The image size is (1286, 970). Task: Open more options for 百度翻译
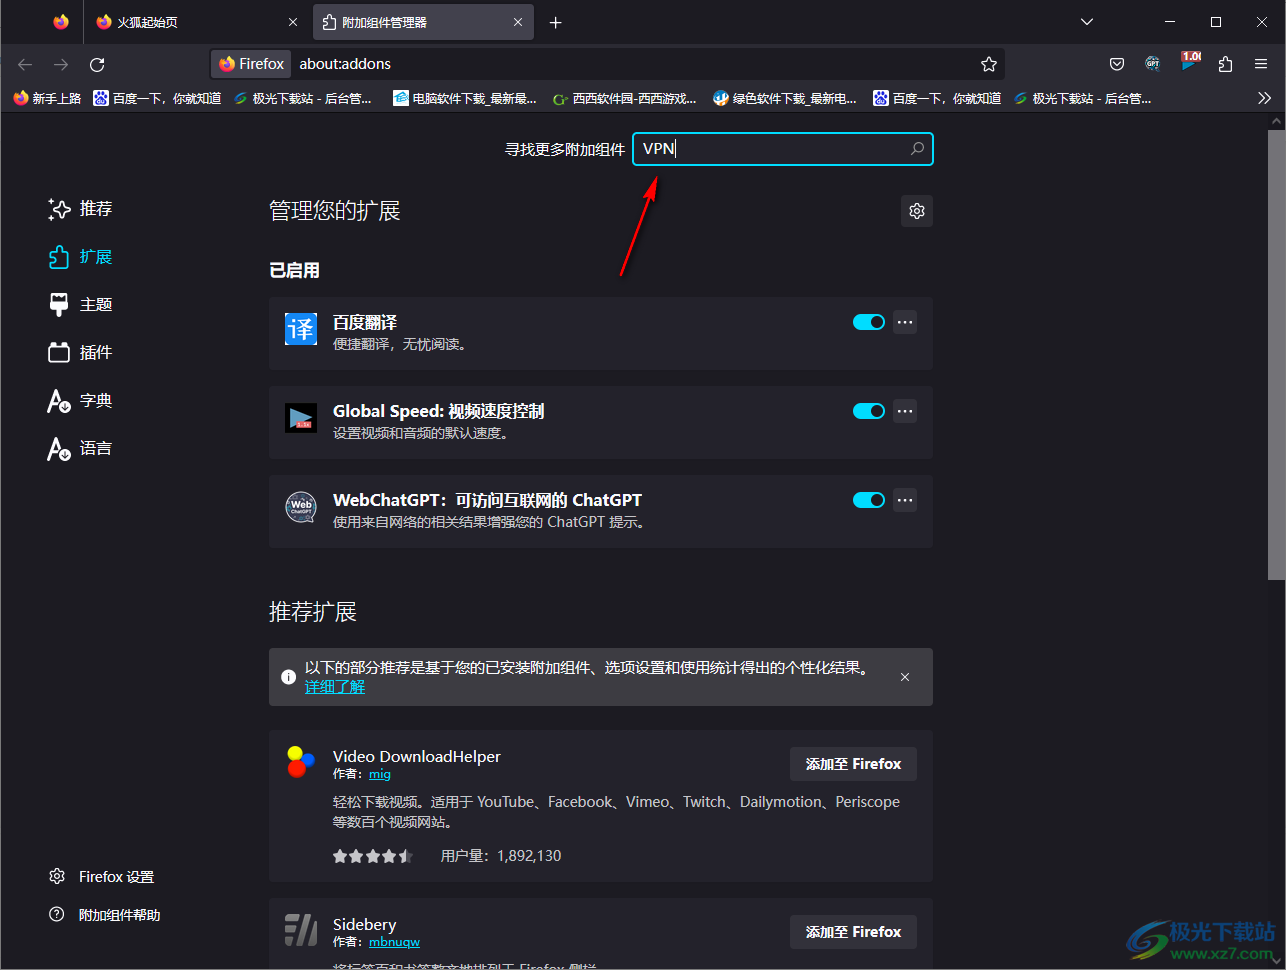pyautogui.click(x=905, y=322)
